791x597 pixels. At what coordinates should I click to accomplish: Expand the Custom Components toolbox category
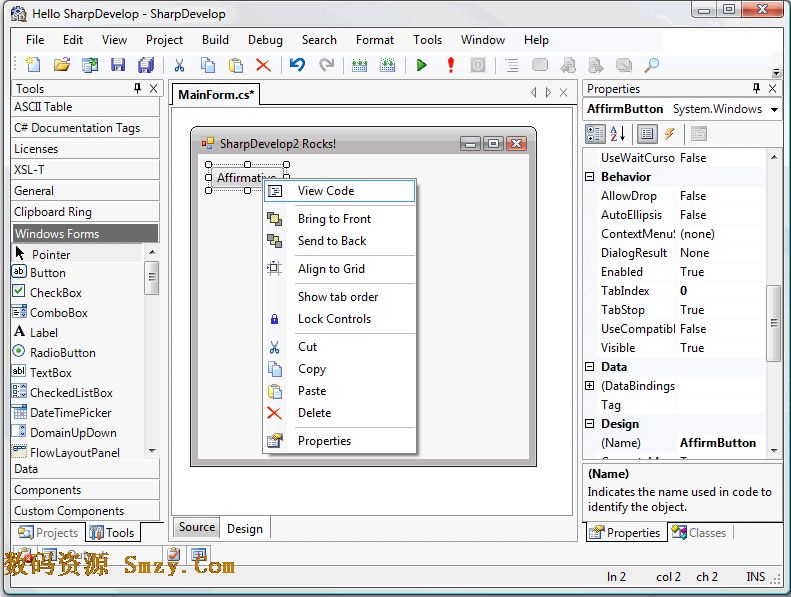point(85,511)
